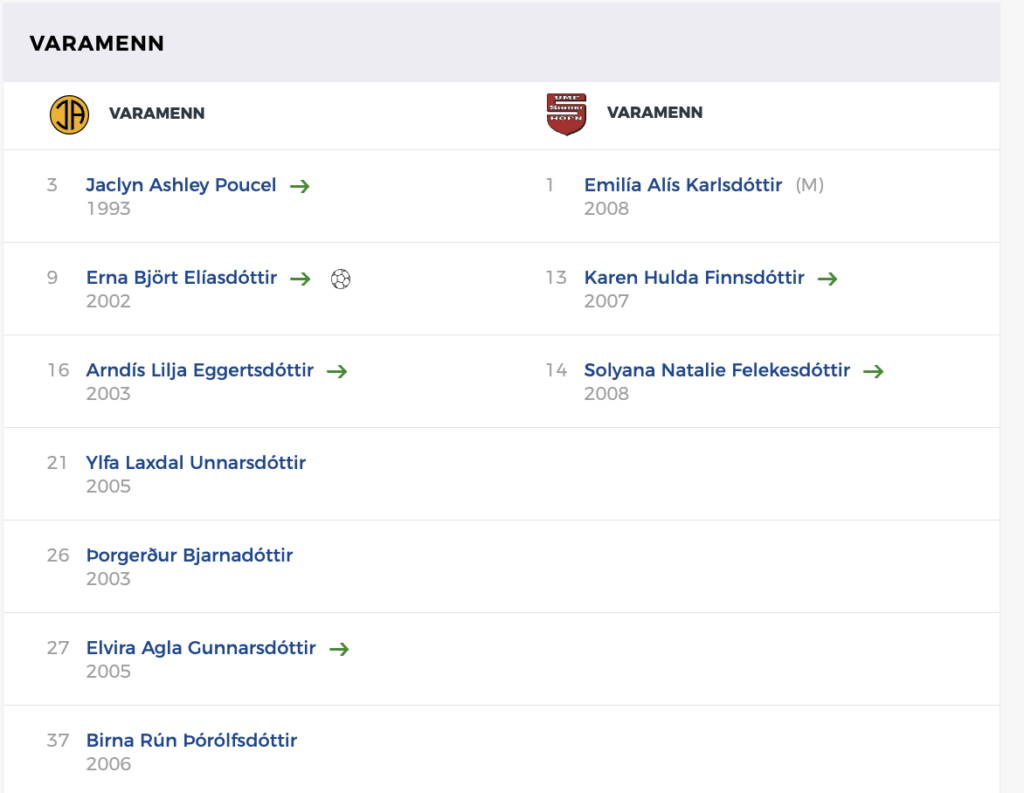Open goalkeeper Emilía Alís Karlsdóttir profile
The height and width of the screenshot is (793, 1024).
[683, 186]
